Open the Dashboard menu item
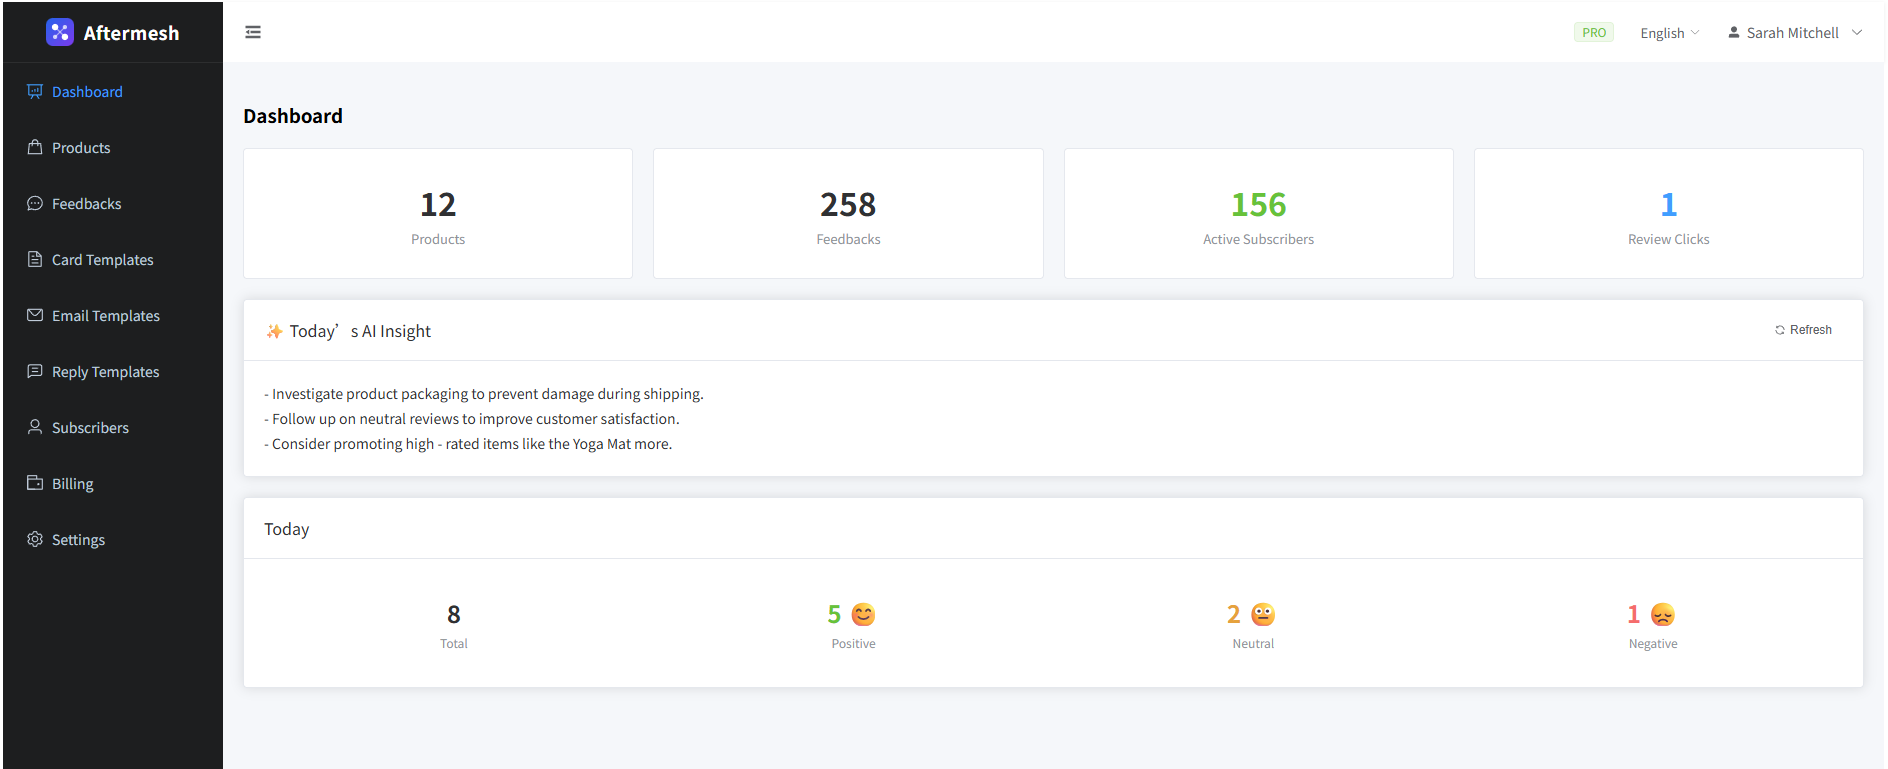 (113, 91)
